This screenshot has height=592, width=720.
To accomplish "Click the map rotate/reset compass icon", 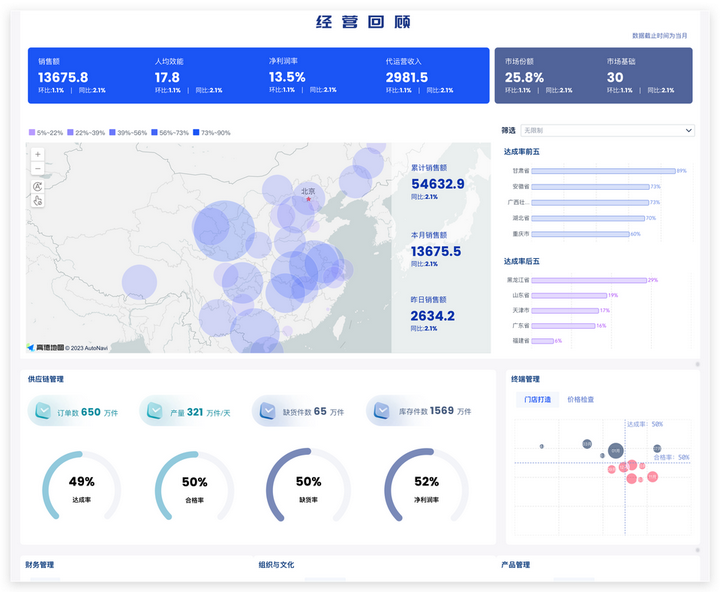I will (38, 186).
